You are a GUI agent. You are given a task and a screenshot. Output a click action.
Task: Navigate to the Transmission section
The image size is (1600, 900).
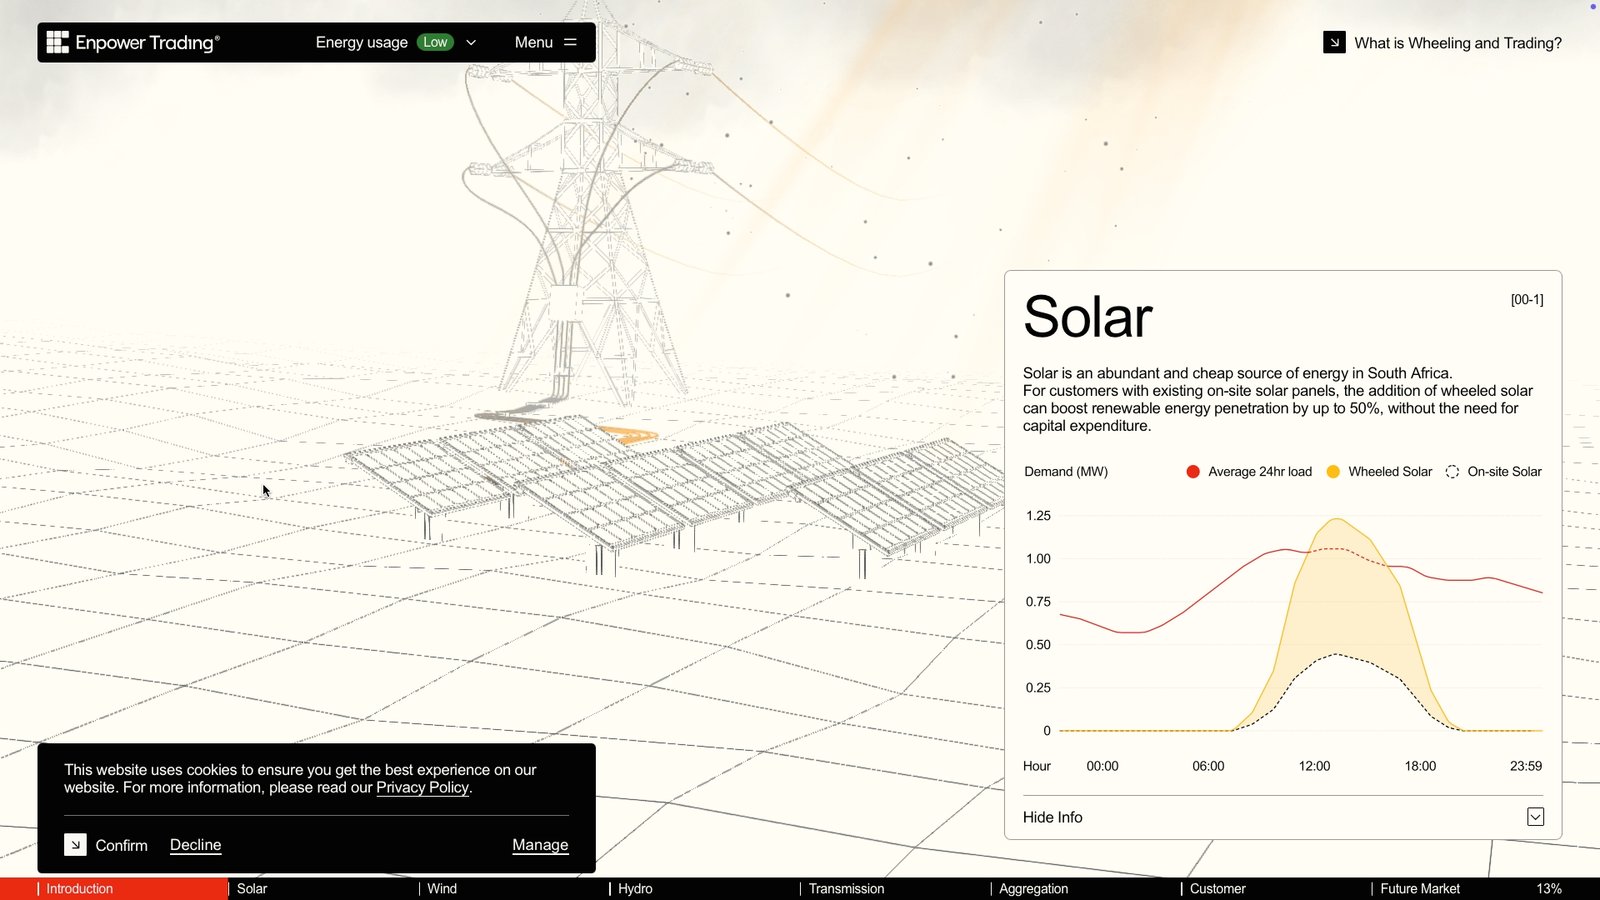[846, 889]
